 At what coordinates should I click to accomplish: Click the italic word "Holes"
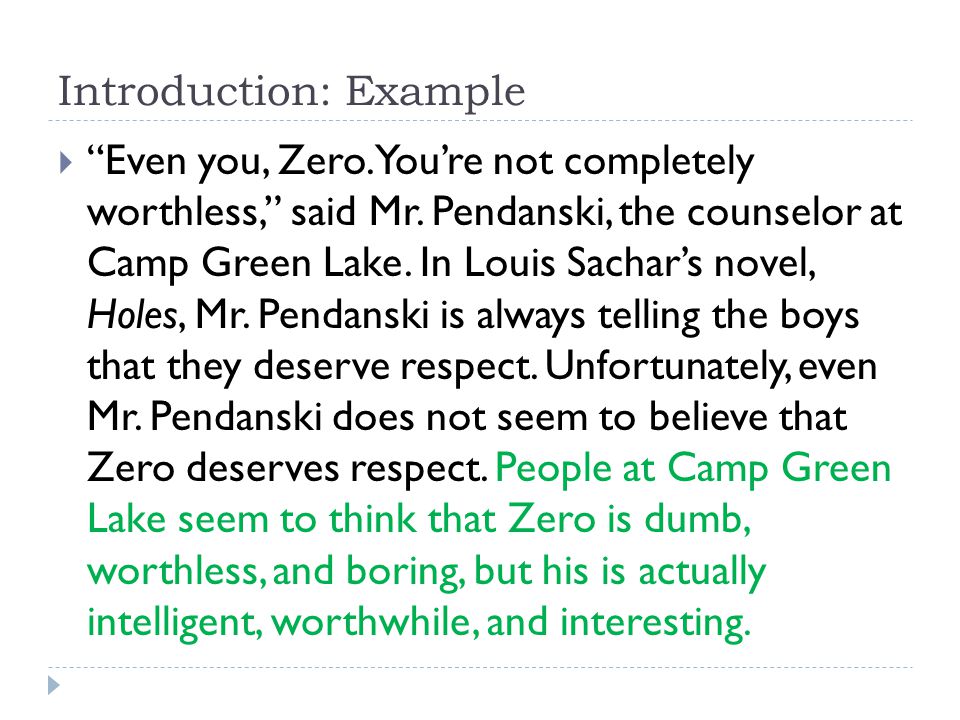click(132, 315)
